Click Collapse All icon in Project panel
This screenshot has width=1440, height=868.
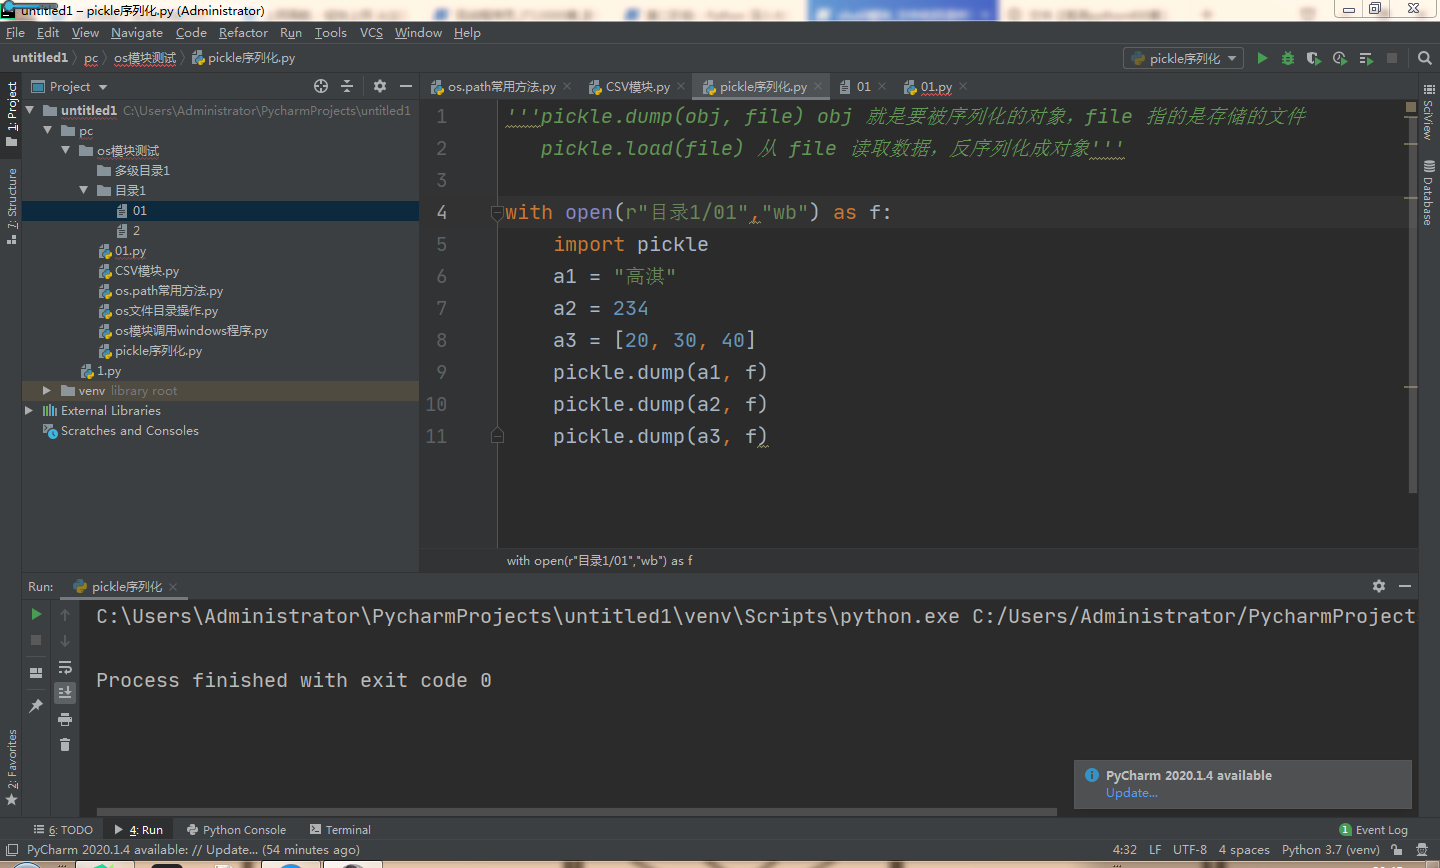(347, 86)
